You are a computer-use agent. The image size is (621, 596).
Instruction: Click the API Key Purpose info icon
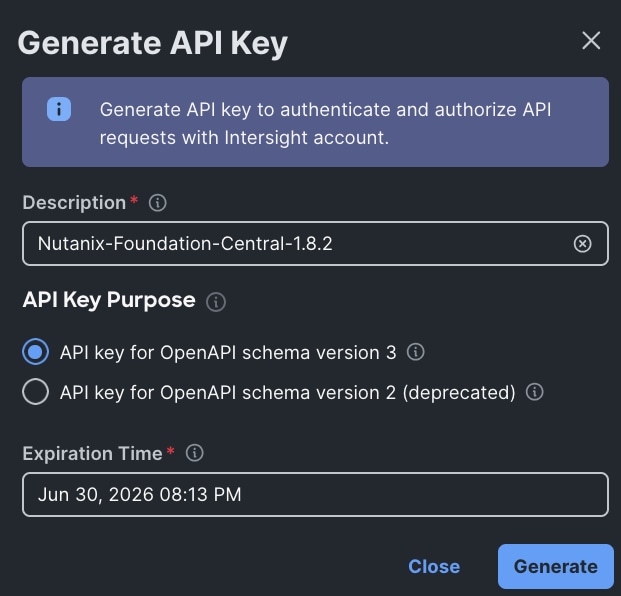216,302
